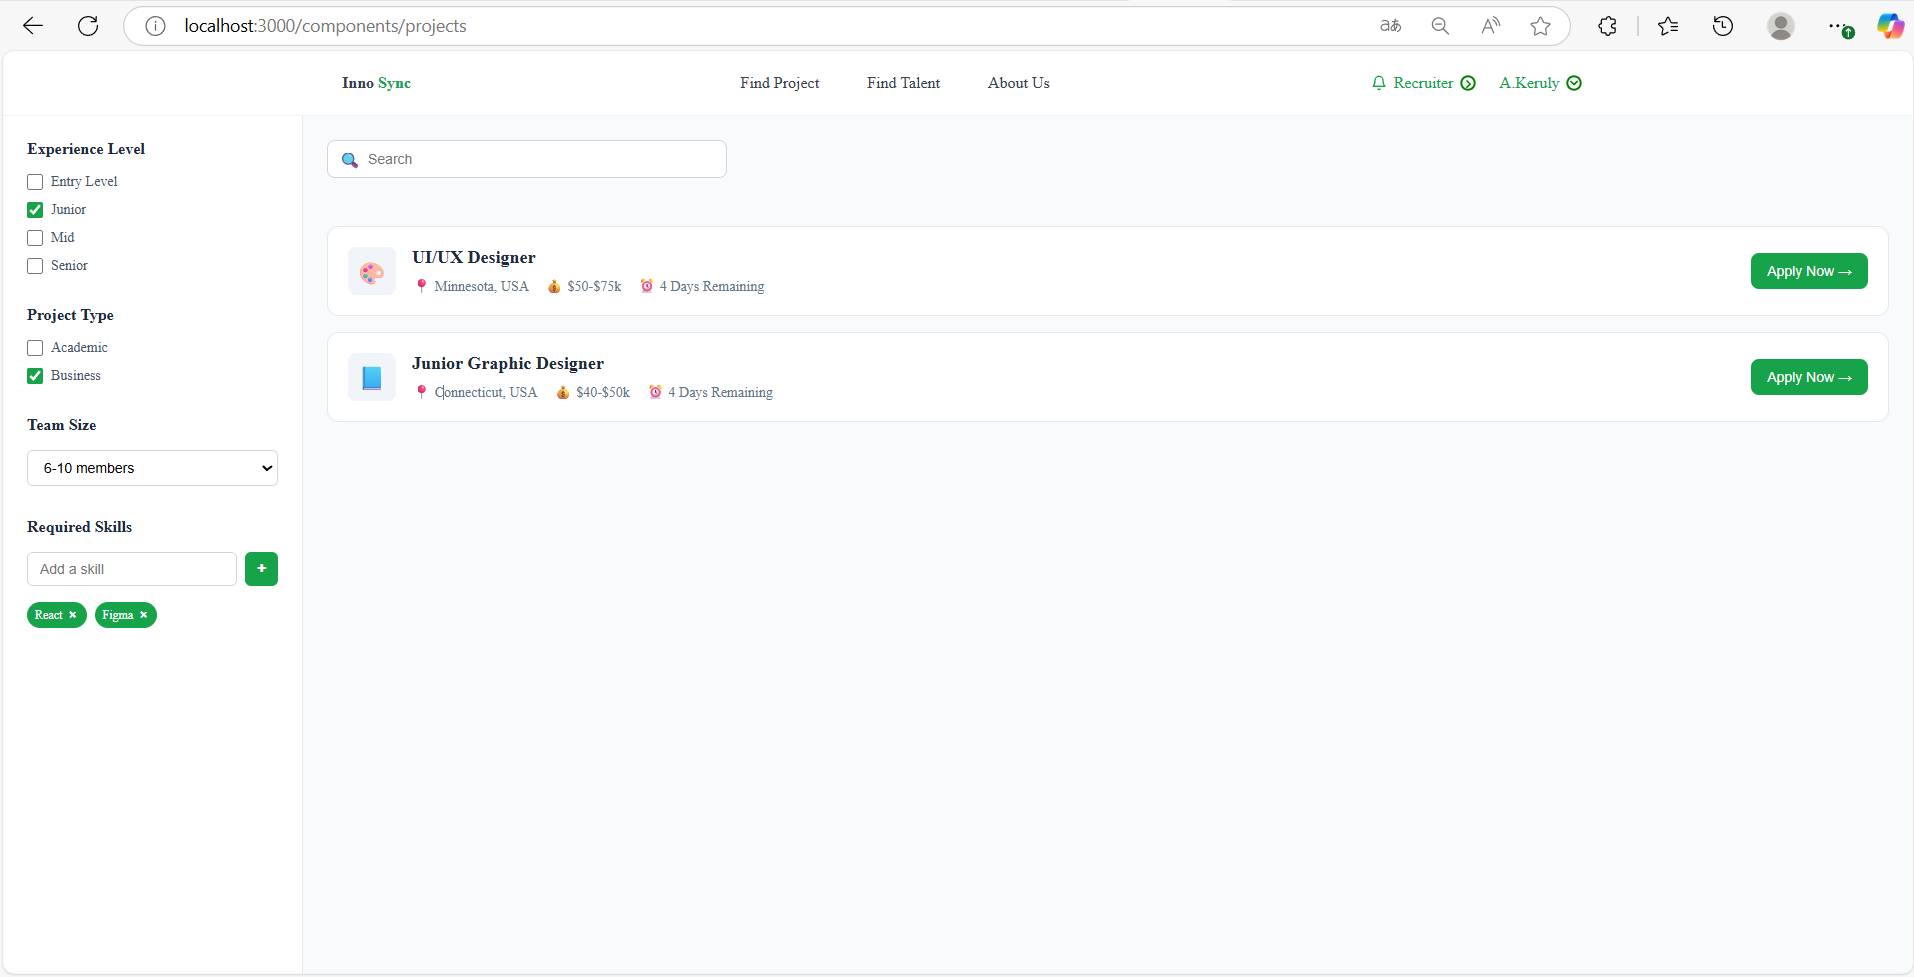The image size is (1914, 977).
Task: Open browser extensions menu
Action: coord(1607,26)
